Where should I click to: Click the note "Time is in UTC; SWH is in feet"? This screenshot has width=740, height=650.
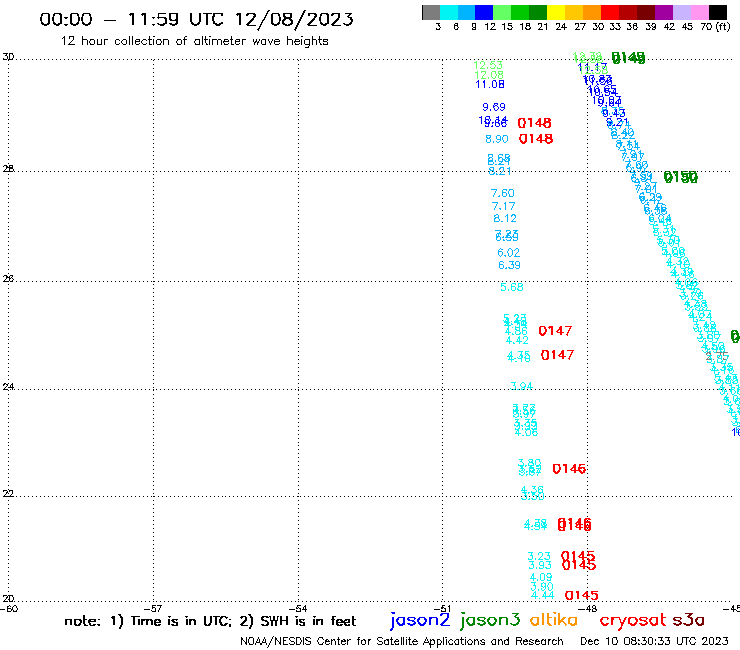click(x=210, y=621)
